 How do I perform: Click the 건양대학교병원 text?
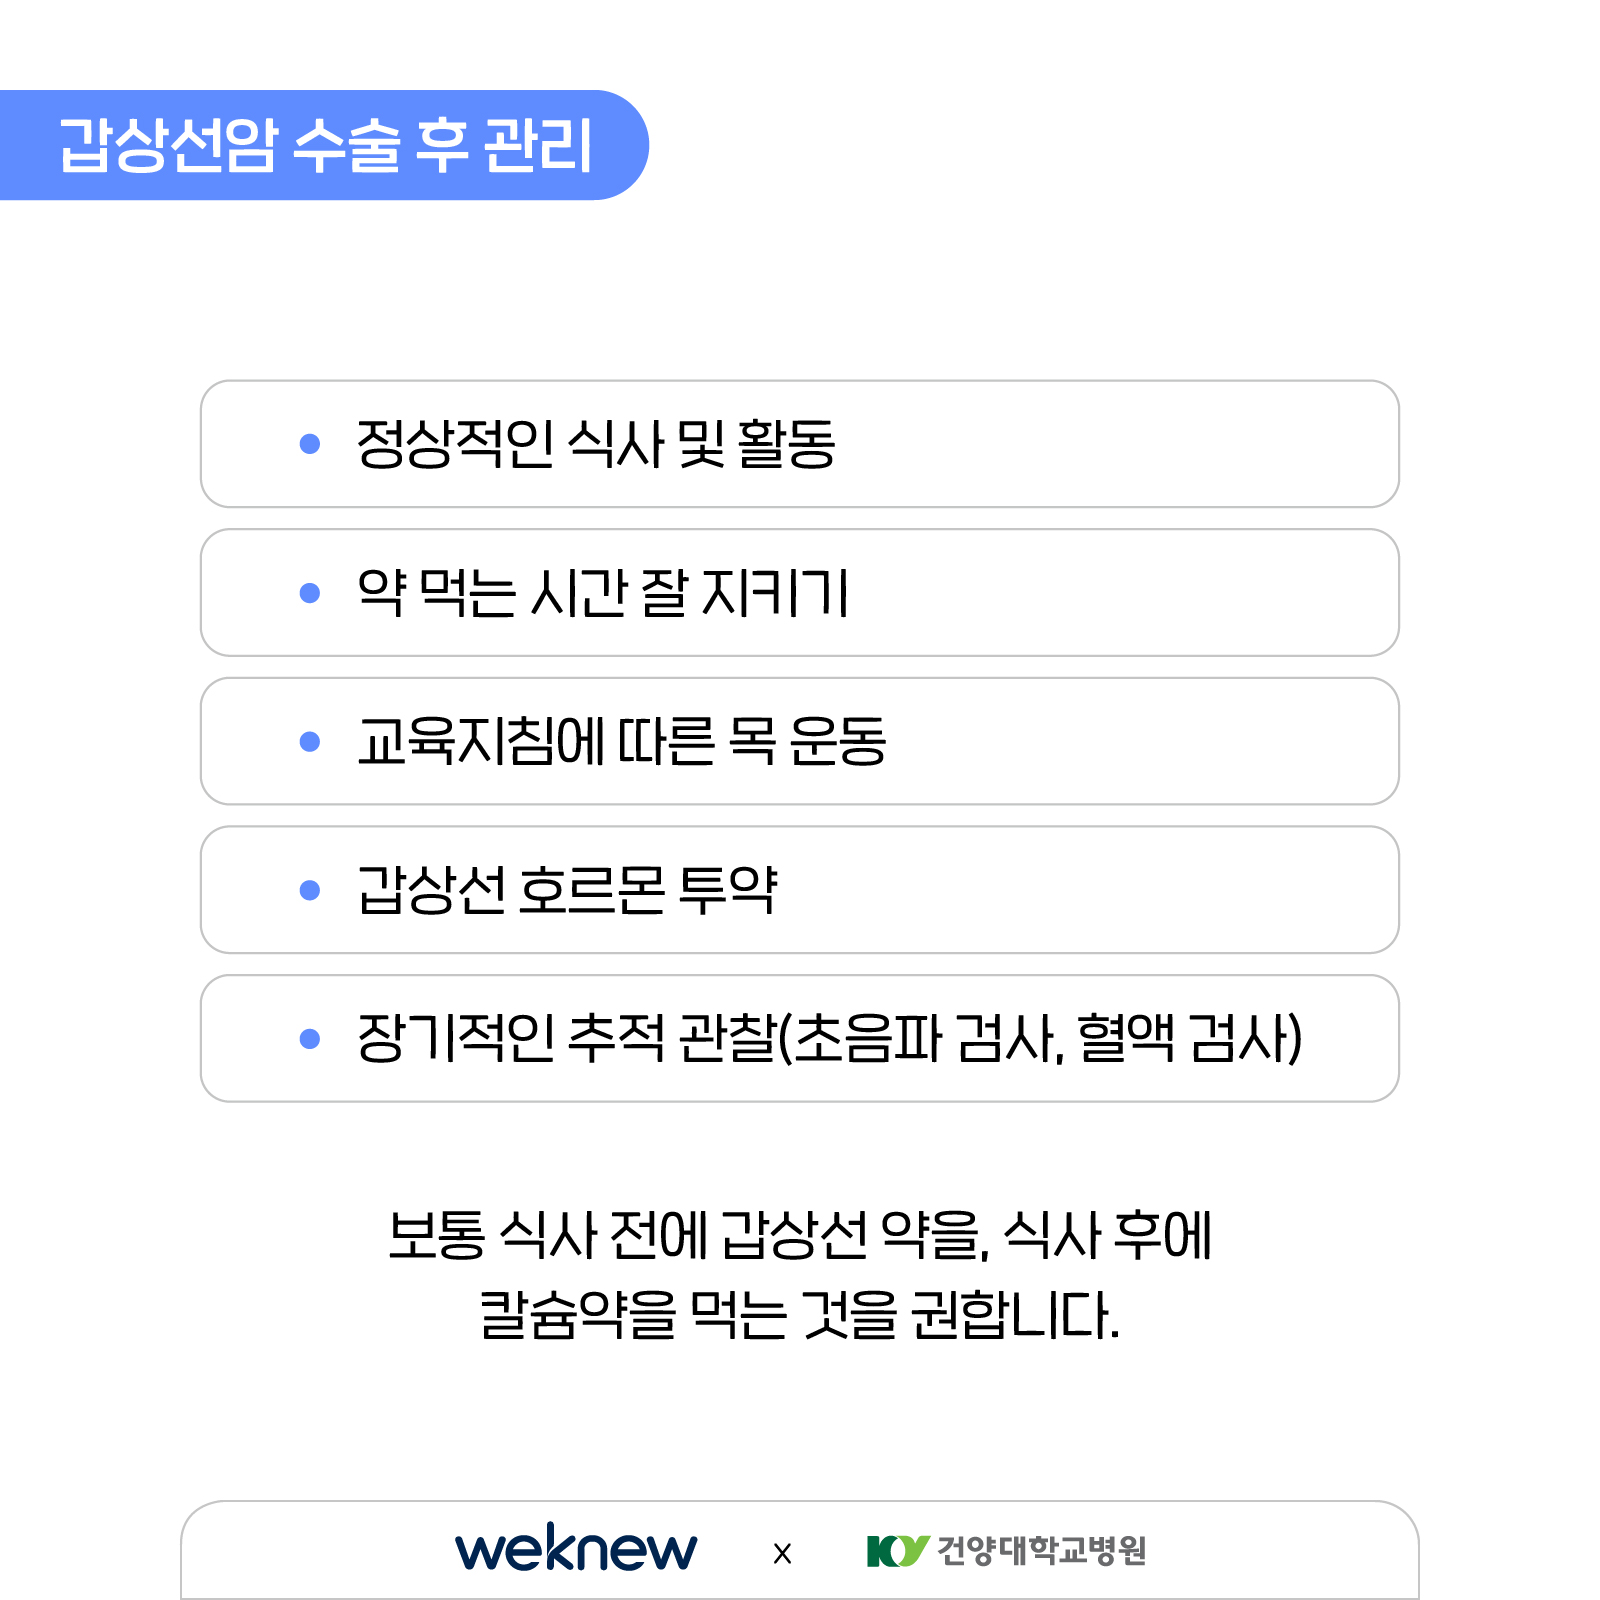[1042, 1551]
